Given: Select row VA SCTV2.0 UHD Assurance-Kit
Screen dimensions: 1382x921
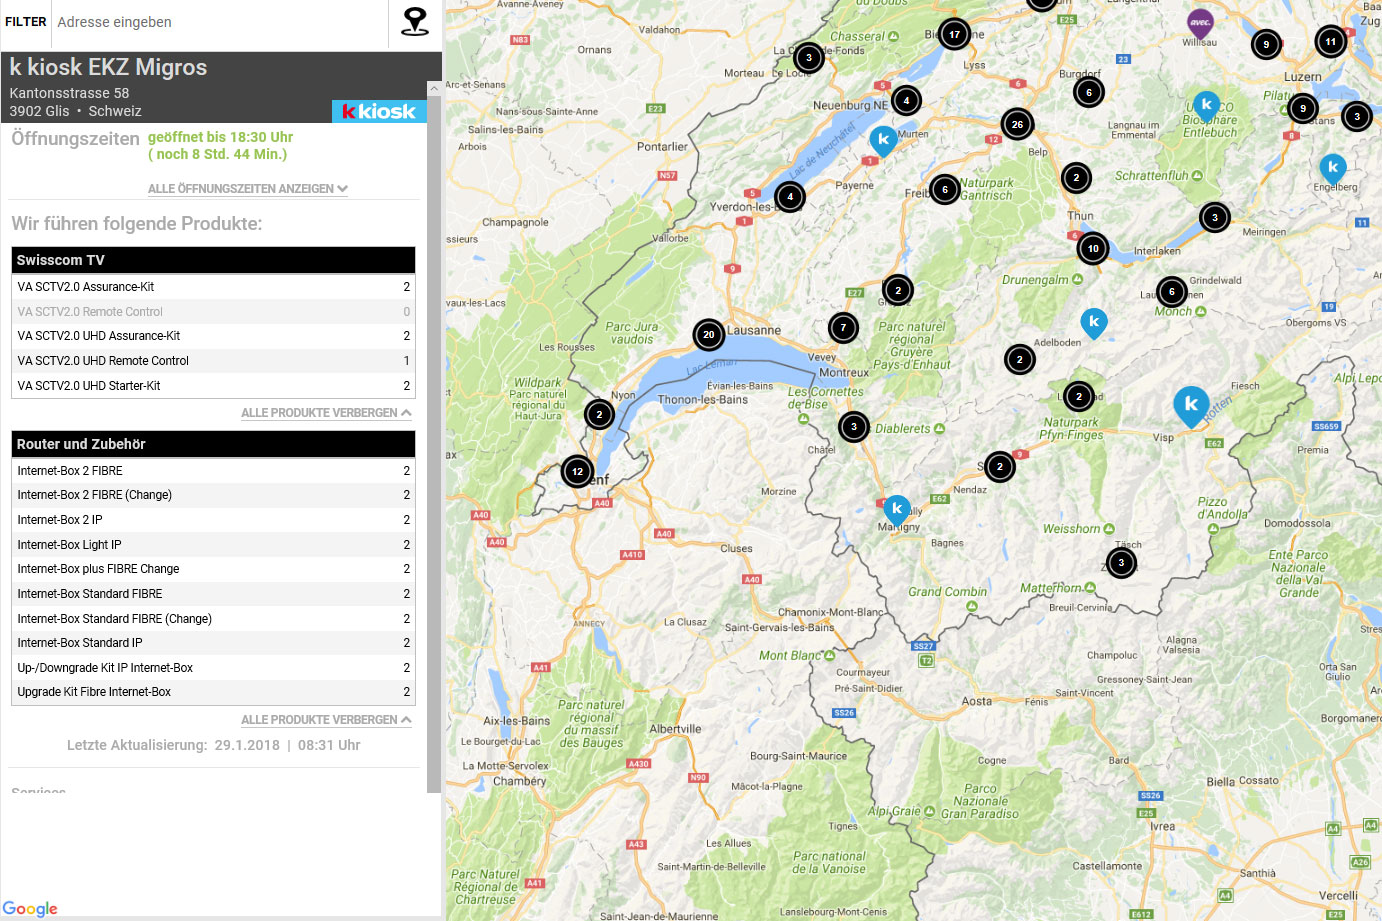Looking at the screenshot, I should (x=213, y=336).
